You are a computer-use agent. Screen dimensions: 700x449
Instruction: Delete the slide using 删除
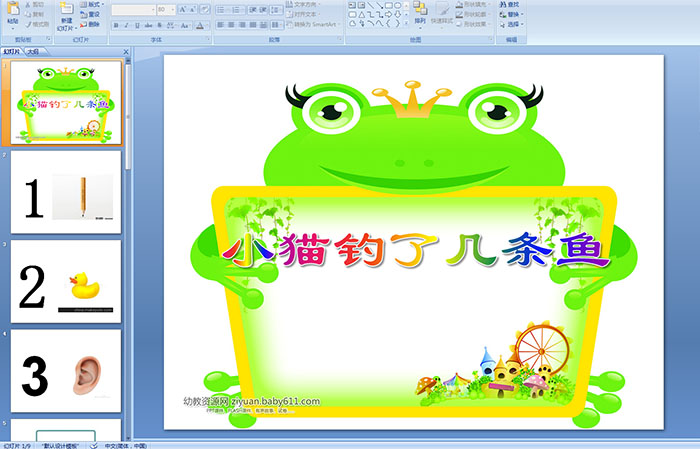tap(90, 25)
